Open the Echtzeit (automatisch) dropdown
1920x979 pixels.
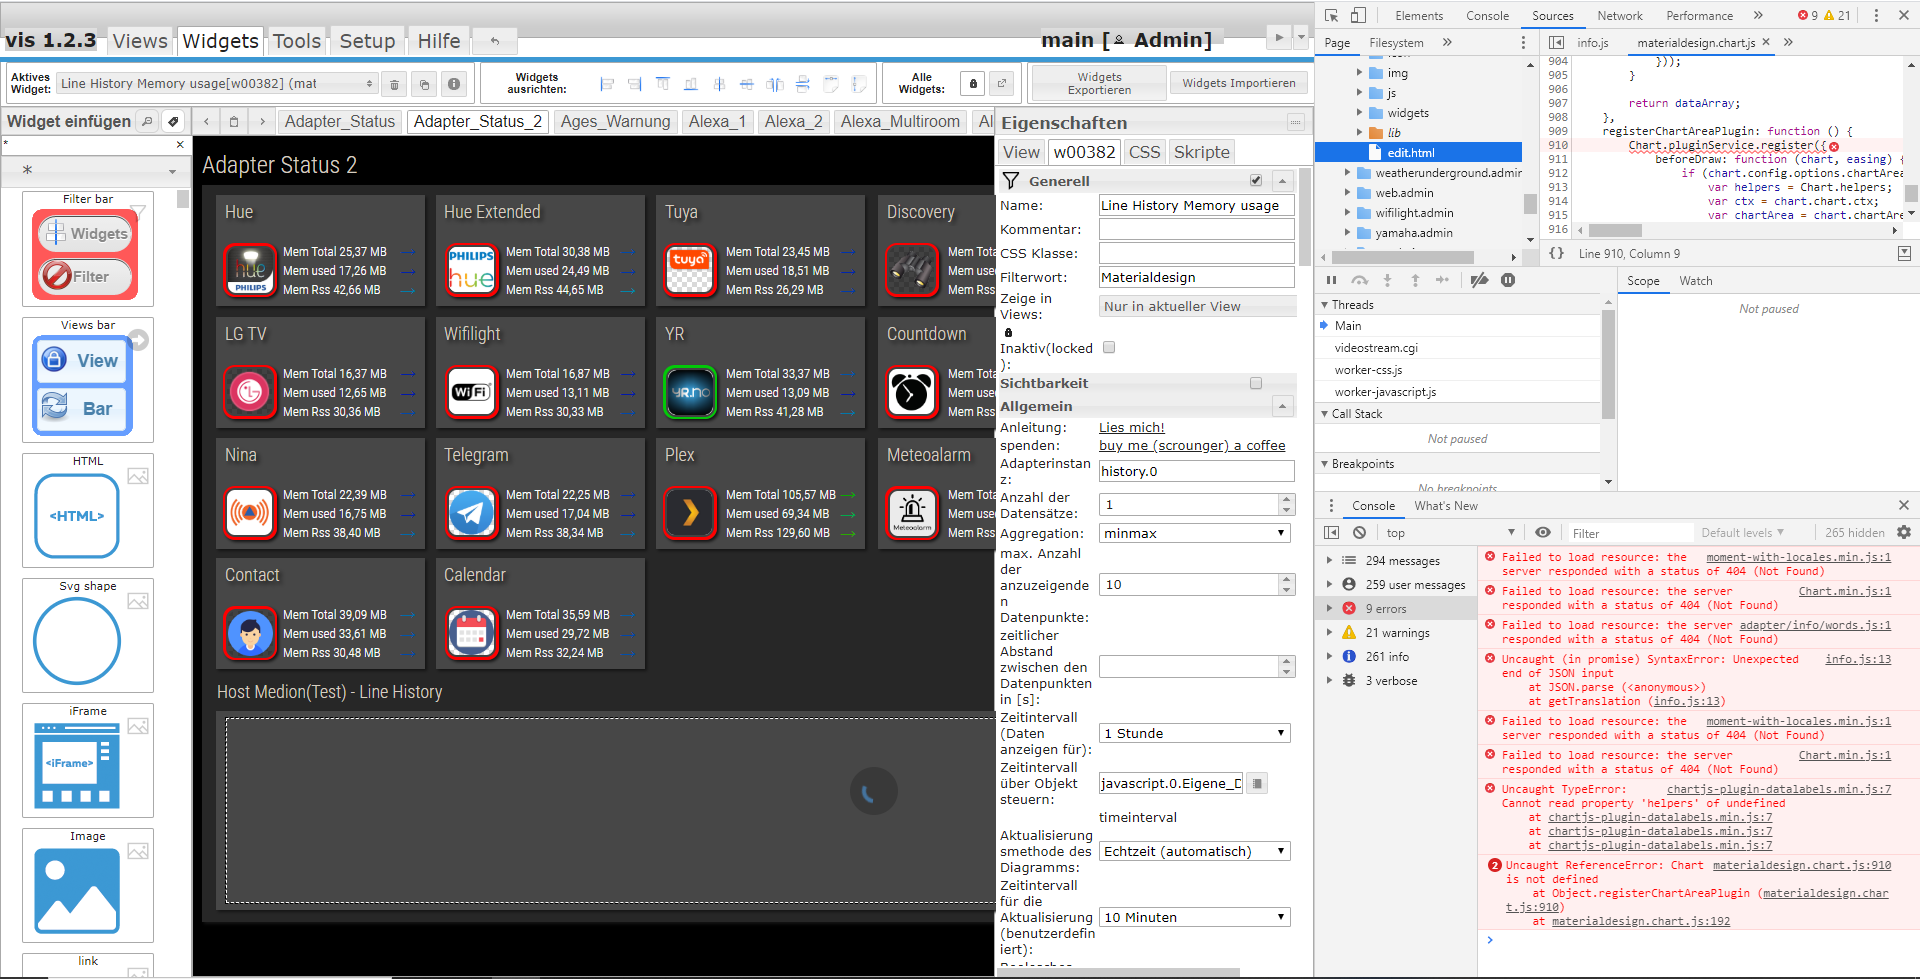pos(1195,851)
